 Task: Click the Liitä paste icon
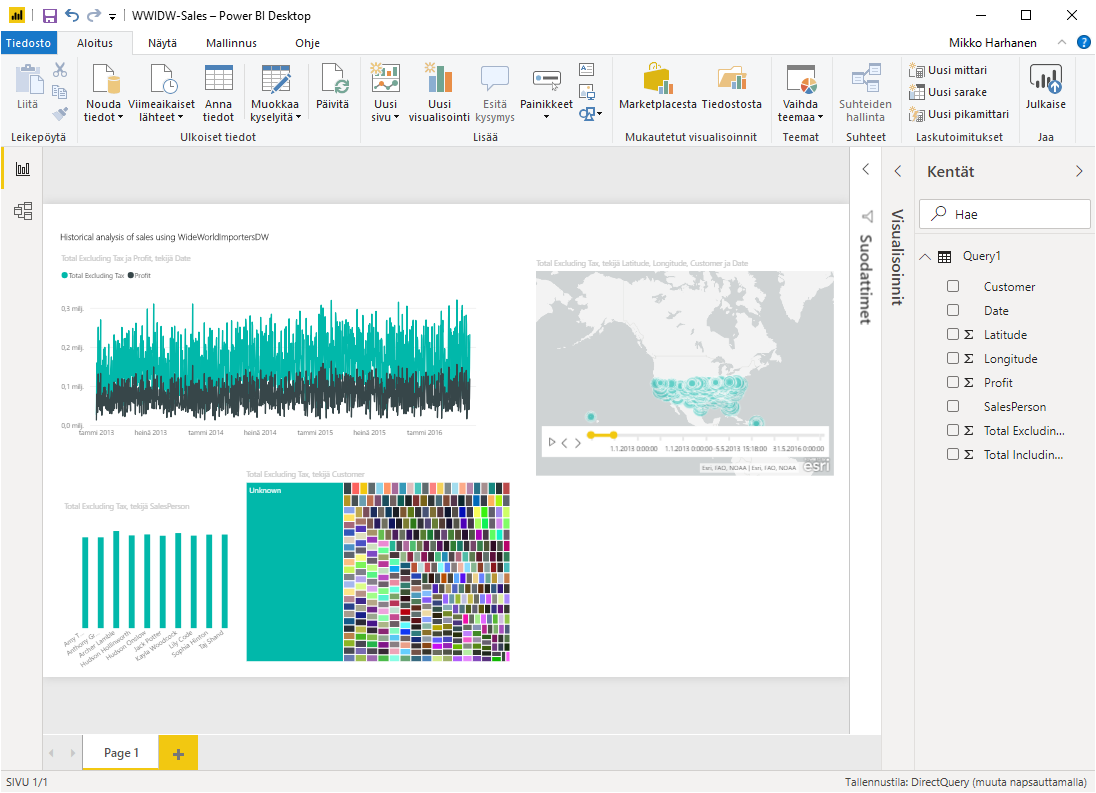pyautogui.click(x=29, y=80)
